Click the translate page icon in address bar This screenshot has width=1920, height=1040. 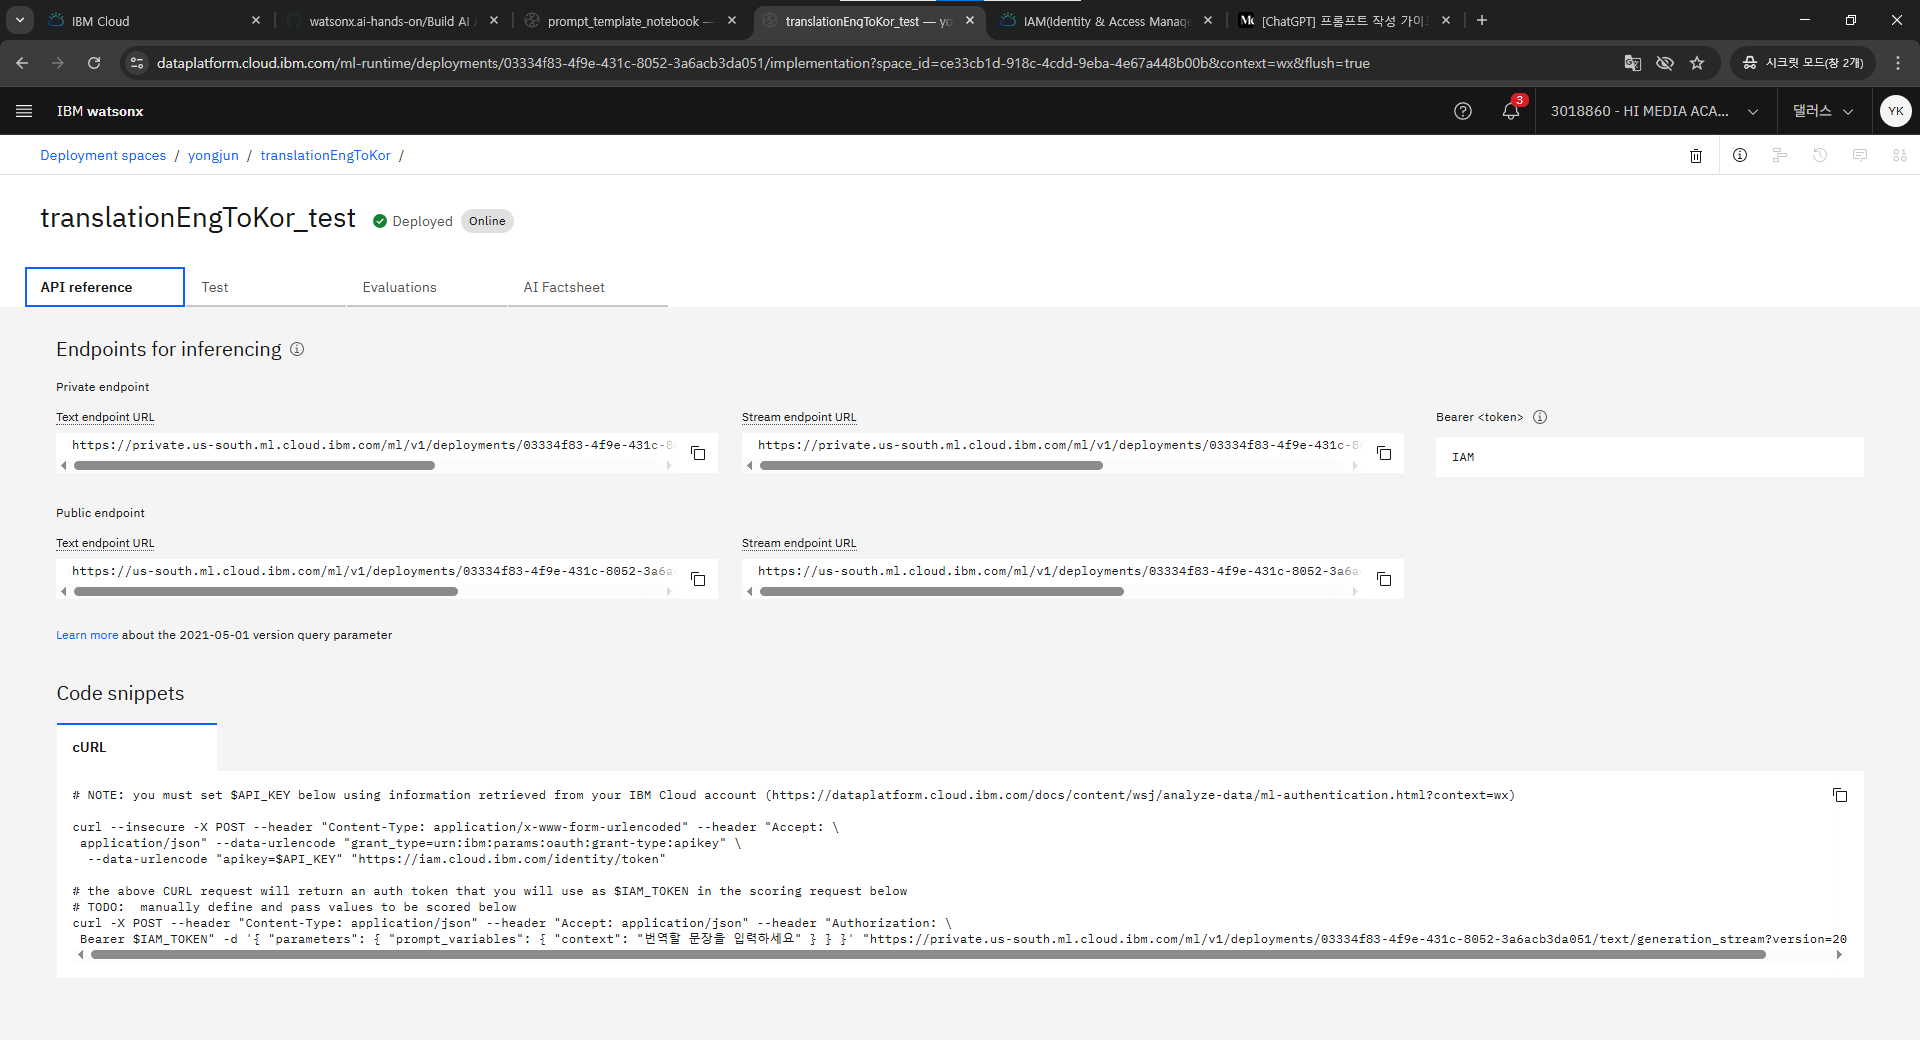coord(1633,63)
